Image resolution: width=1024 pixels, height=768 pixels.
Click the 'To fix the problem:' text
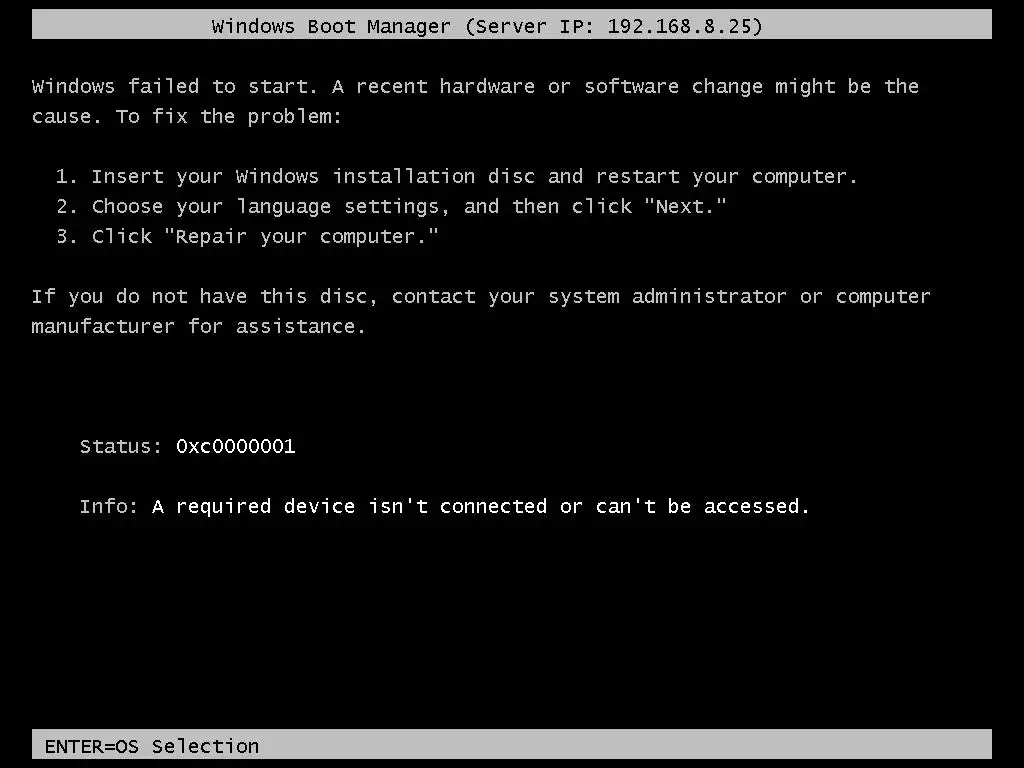click(229, 116)
